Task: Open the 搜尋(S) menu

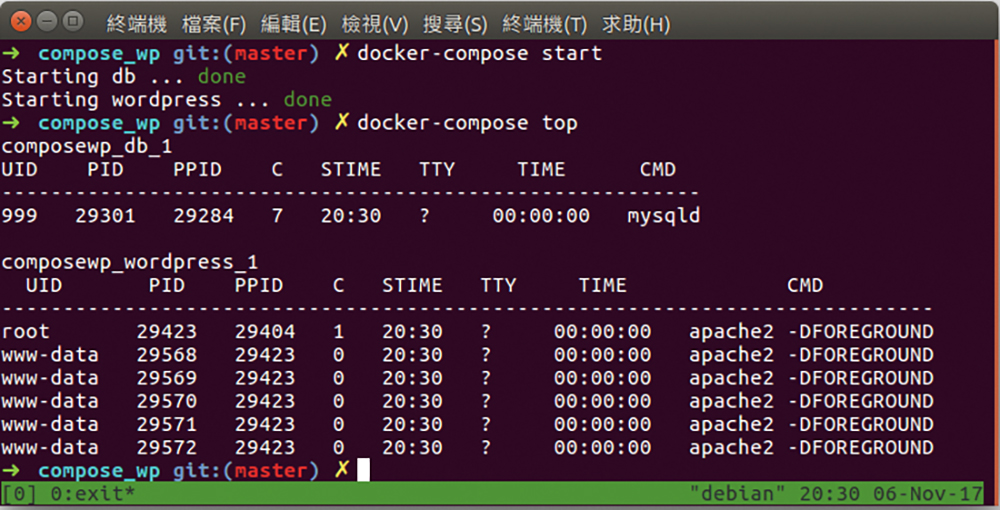Action: click(x=455, y=24)
